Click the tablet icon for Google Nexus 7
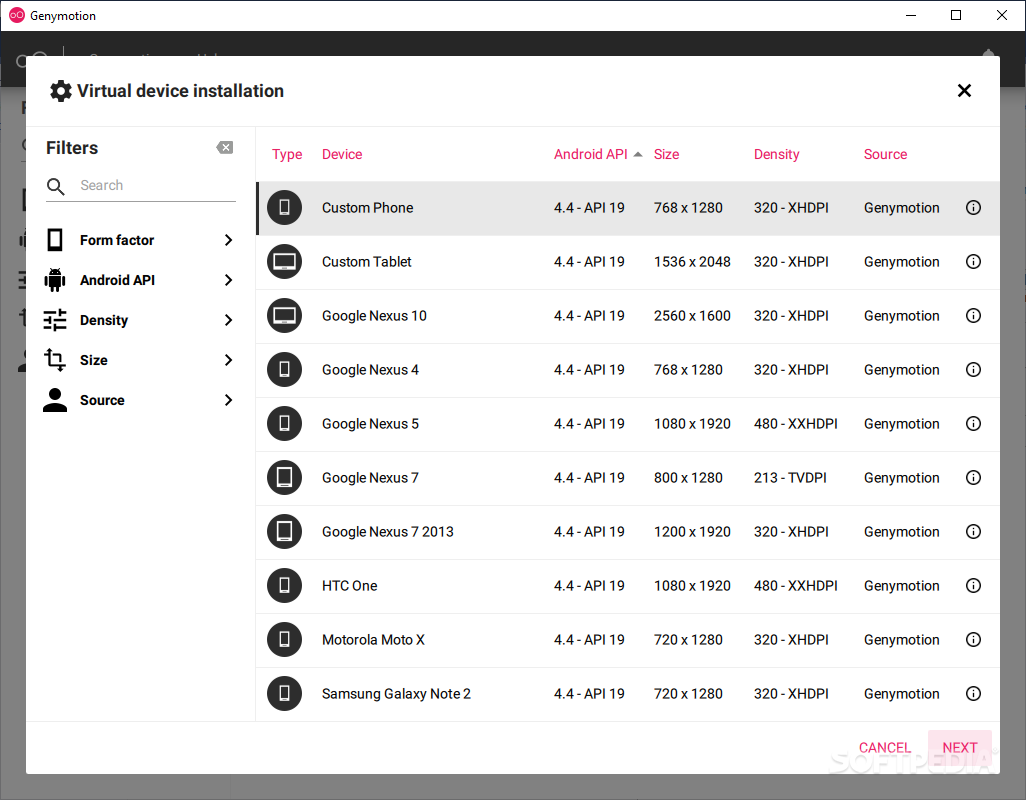This screenshot has width=1026, height=800. tap(284, 478)
